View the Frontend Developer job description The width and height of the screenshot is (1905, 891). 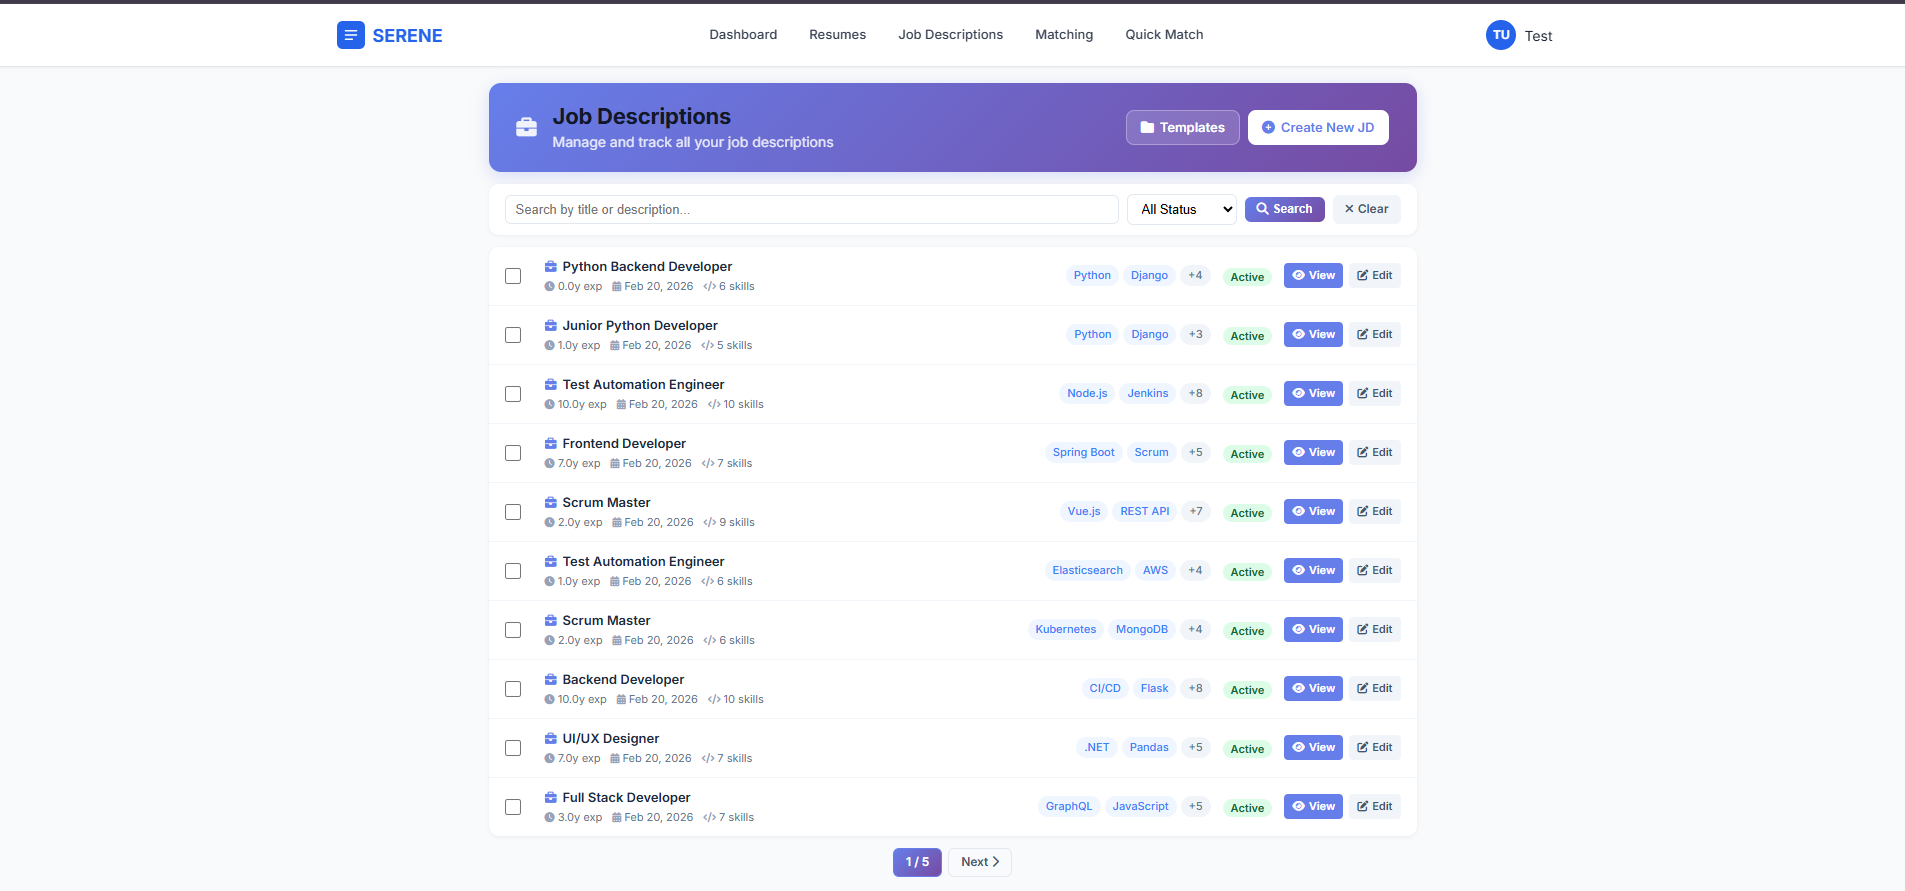pos(1312,453)
